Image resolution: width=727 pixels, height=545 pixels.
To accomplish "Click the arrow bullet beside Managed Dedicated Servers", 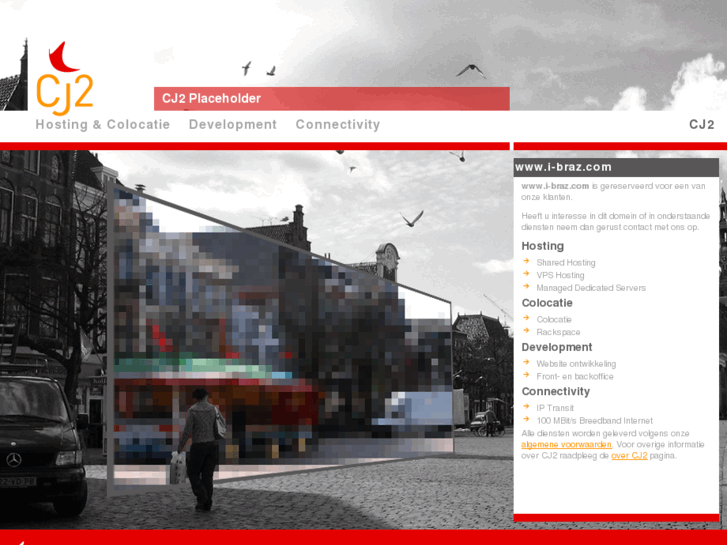I will [526, 286].
